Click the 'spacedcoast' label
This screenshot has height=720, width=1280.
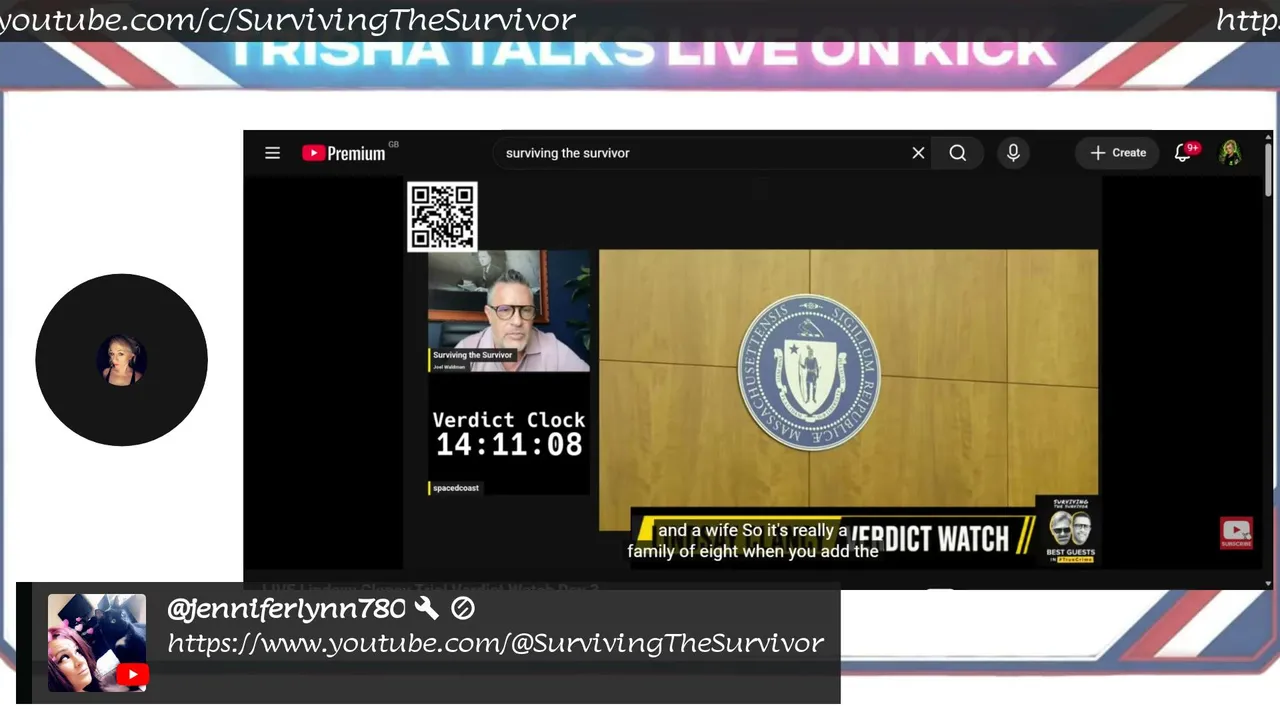455,488
